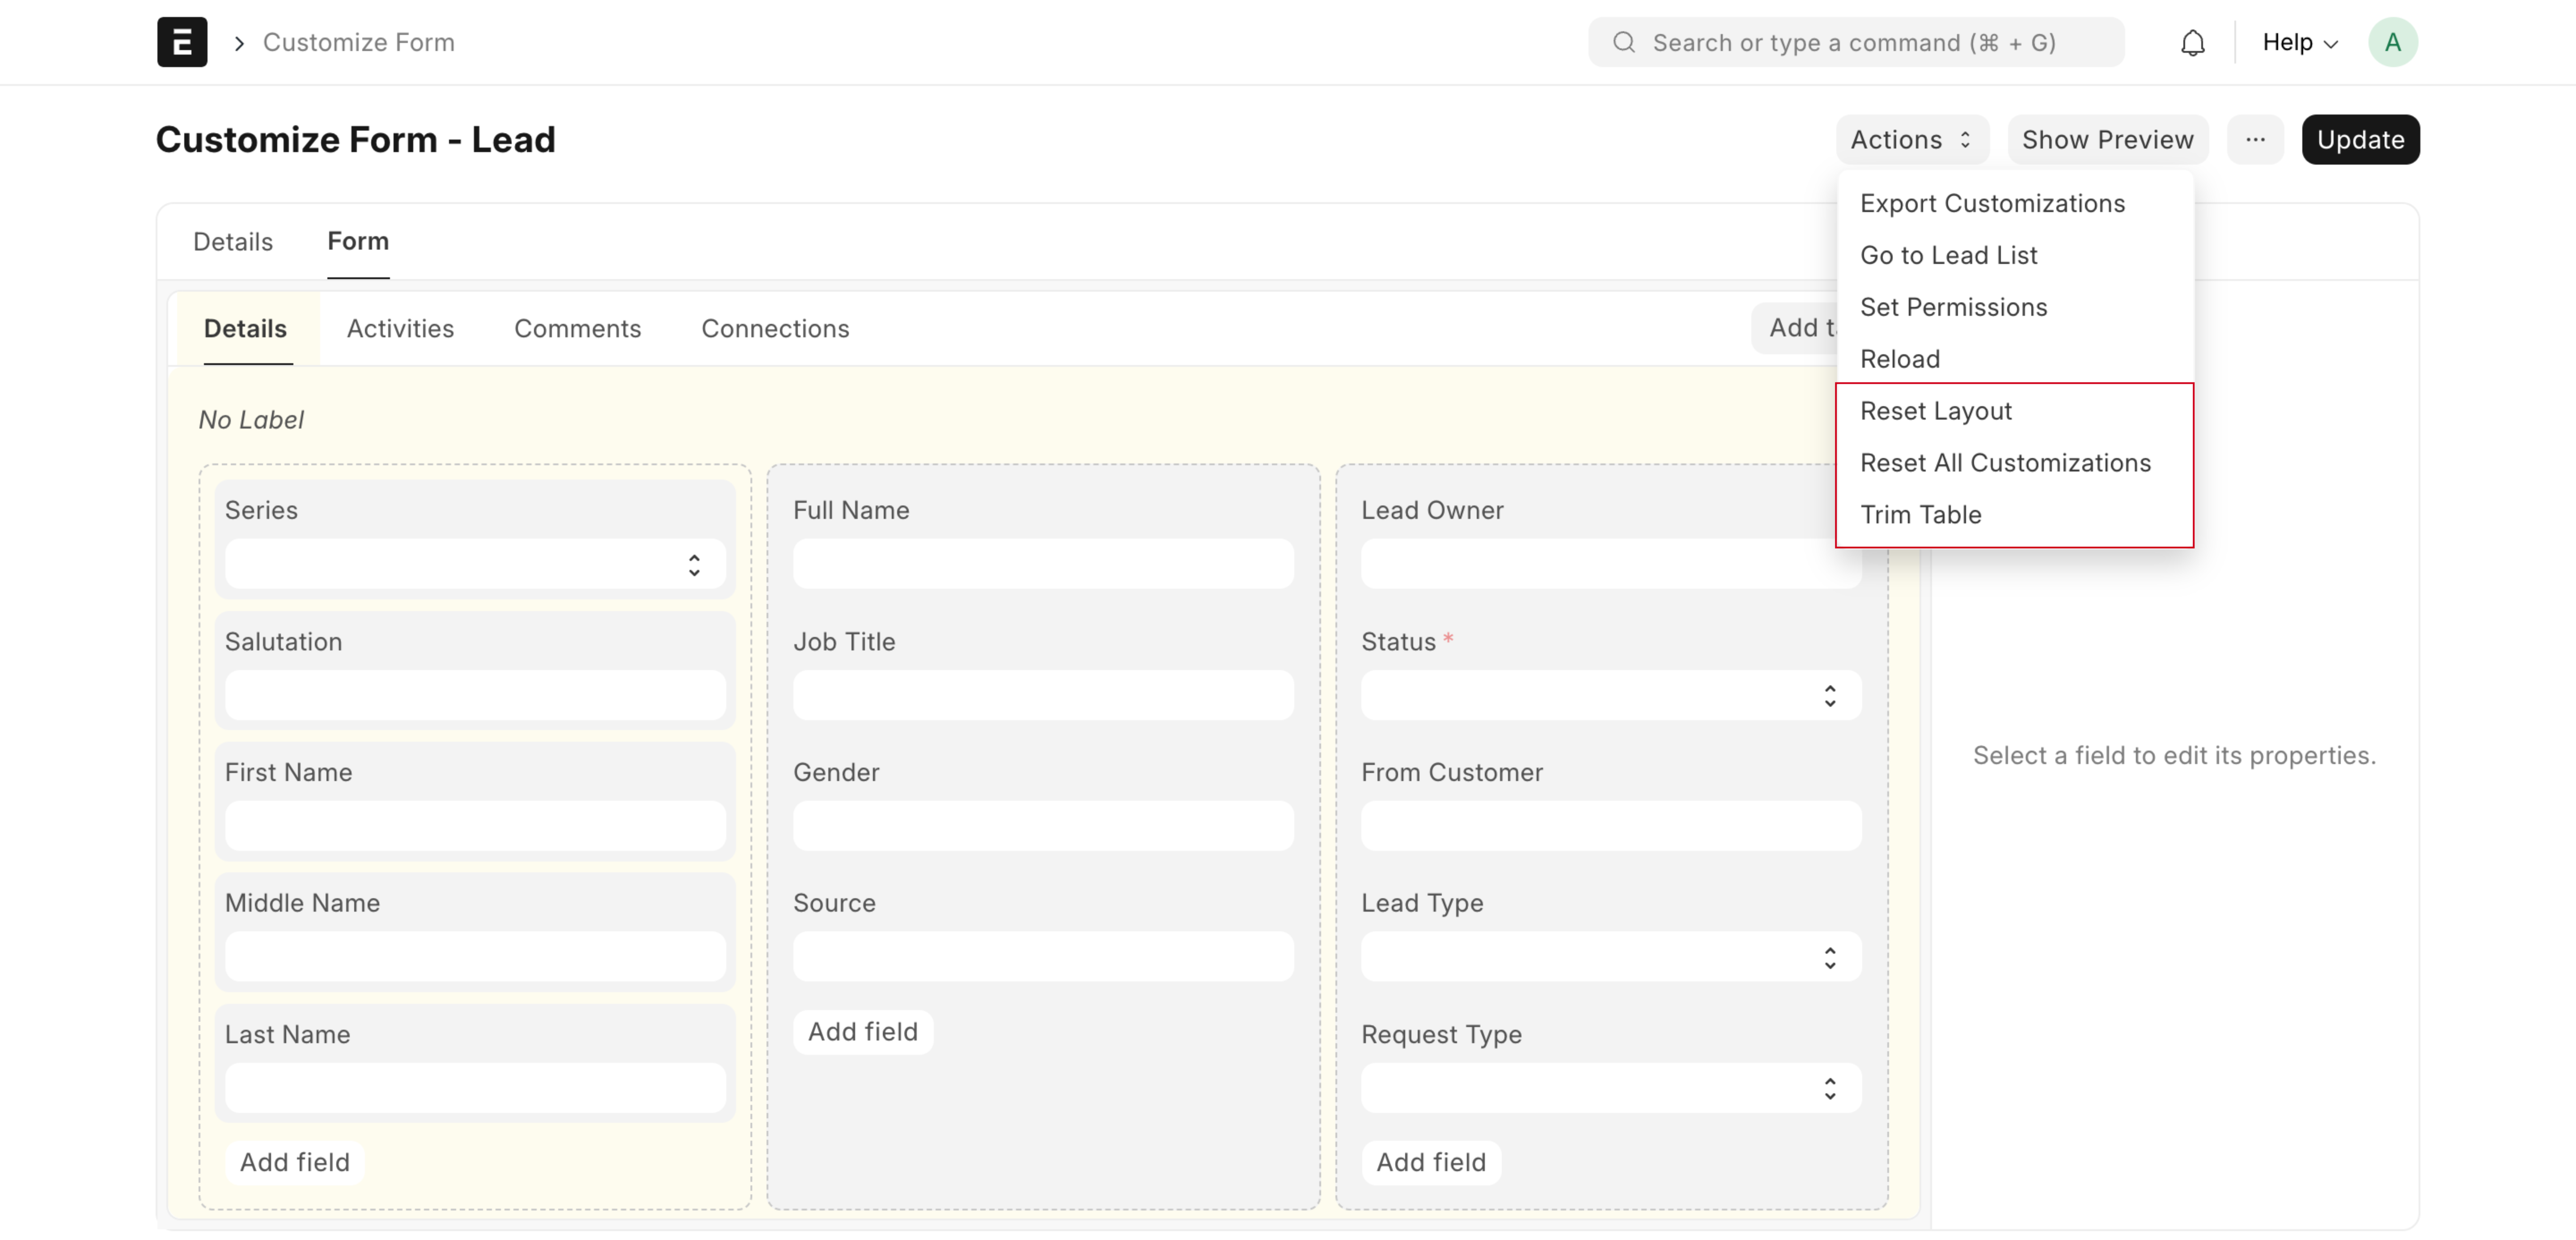The height and width of the screenshot is (1240, 2576).
Task: Add field under the Source column
Action: (x=862, y=1032)
